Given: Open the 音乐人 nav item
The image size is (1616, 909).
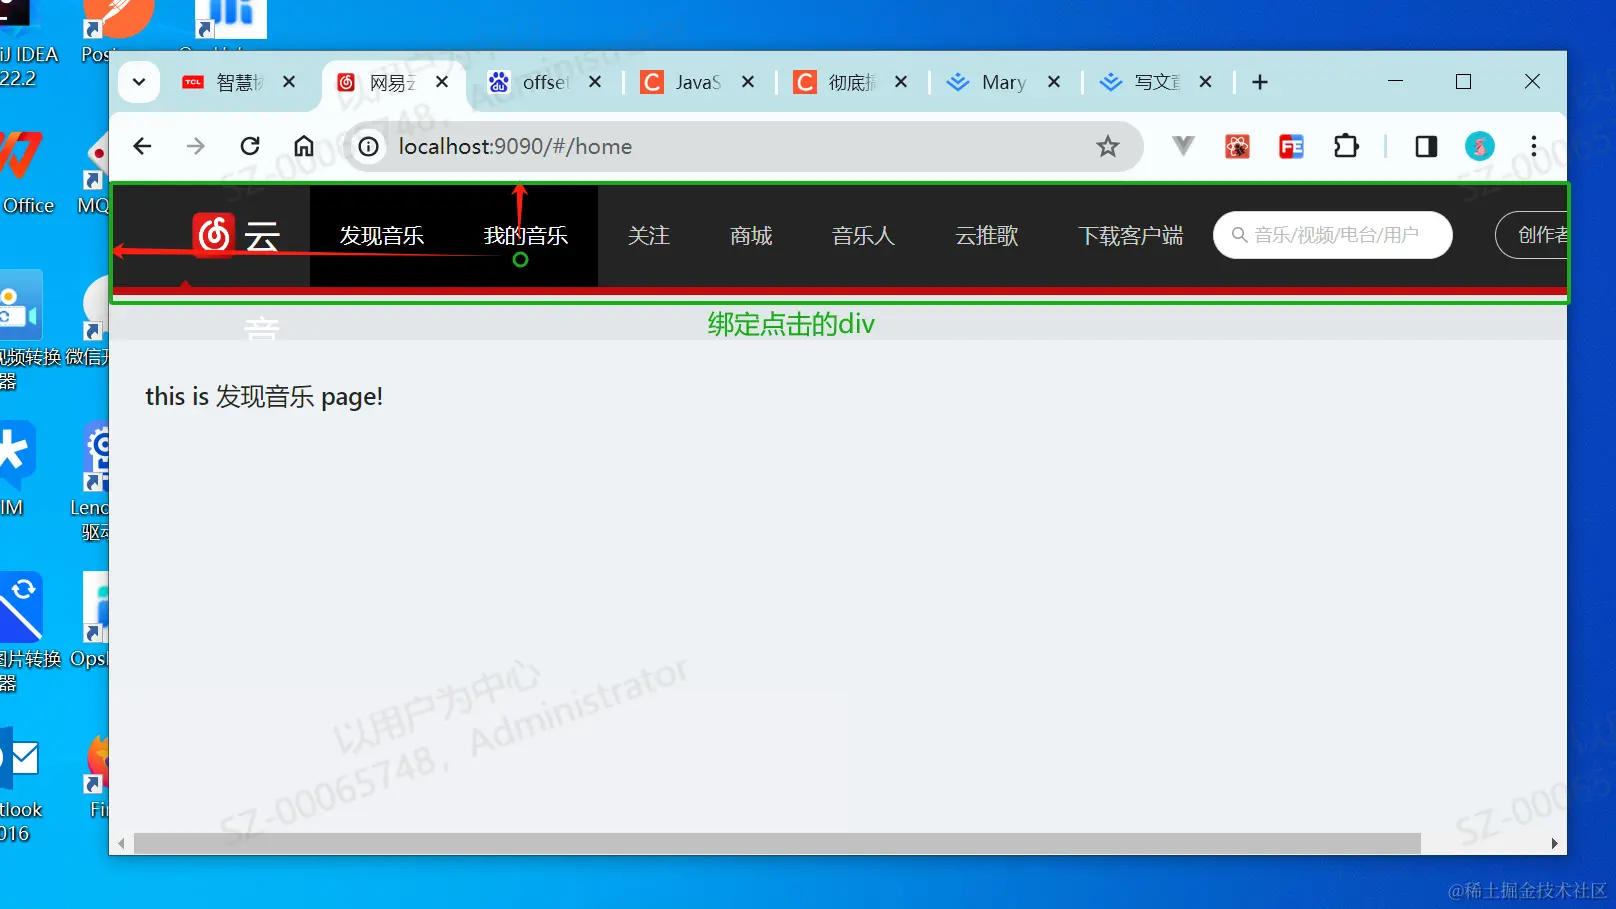Looking at the screenshot, I should [864, 236].
